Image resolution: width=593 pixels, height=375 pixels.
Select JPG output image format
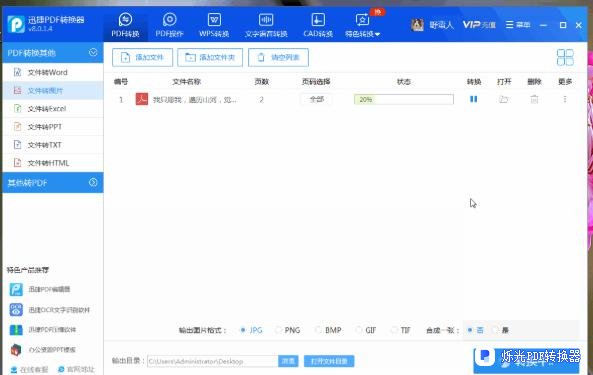point(251,330)
